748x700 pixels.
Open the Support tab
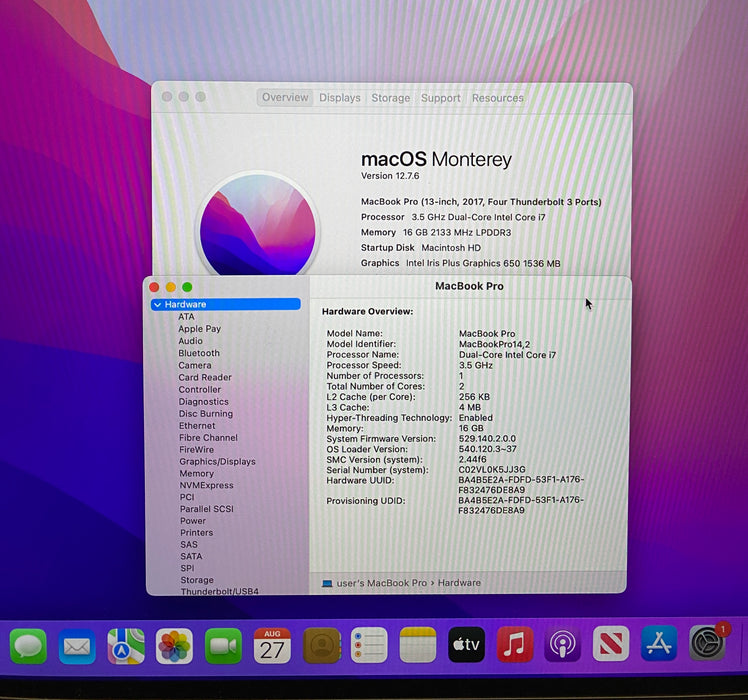(x=440, y=98)
